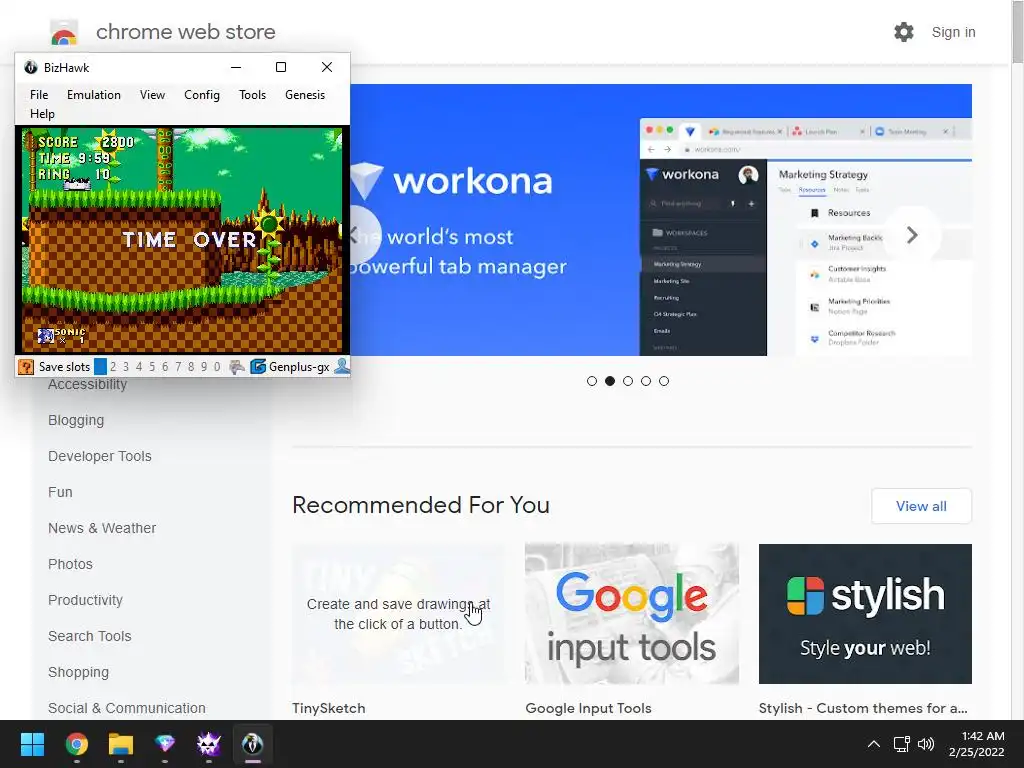Screen dimensions: 1024x768
Task: Open the Windows Start menu
Action: pos(32,744)
